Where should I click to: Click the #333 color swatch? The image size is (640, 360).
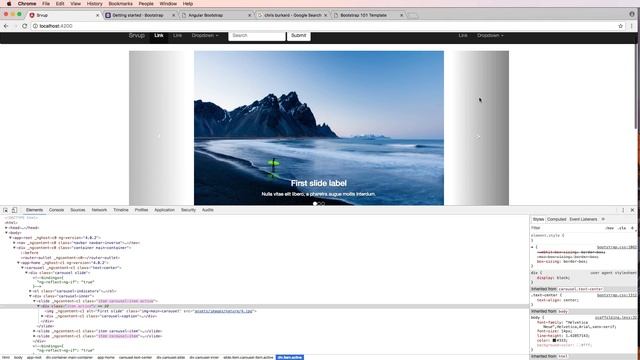point(554,340)
